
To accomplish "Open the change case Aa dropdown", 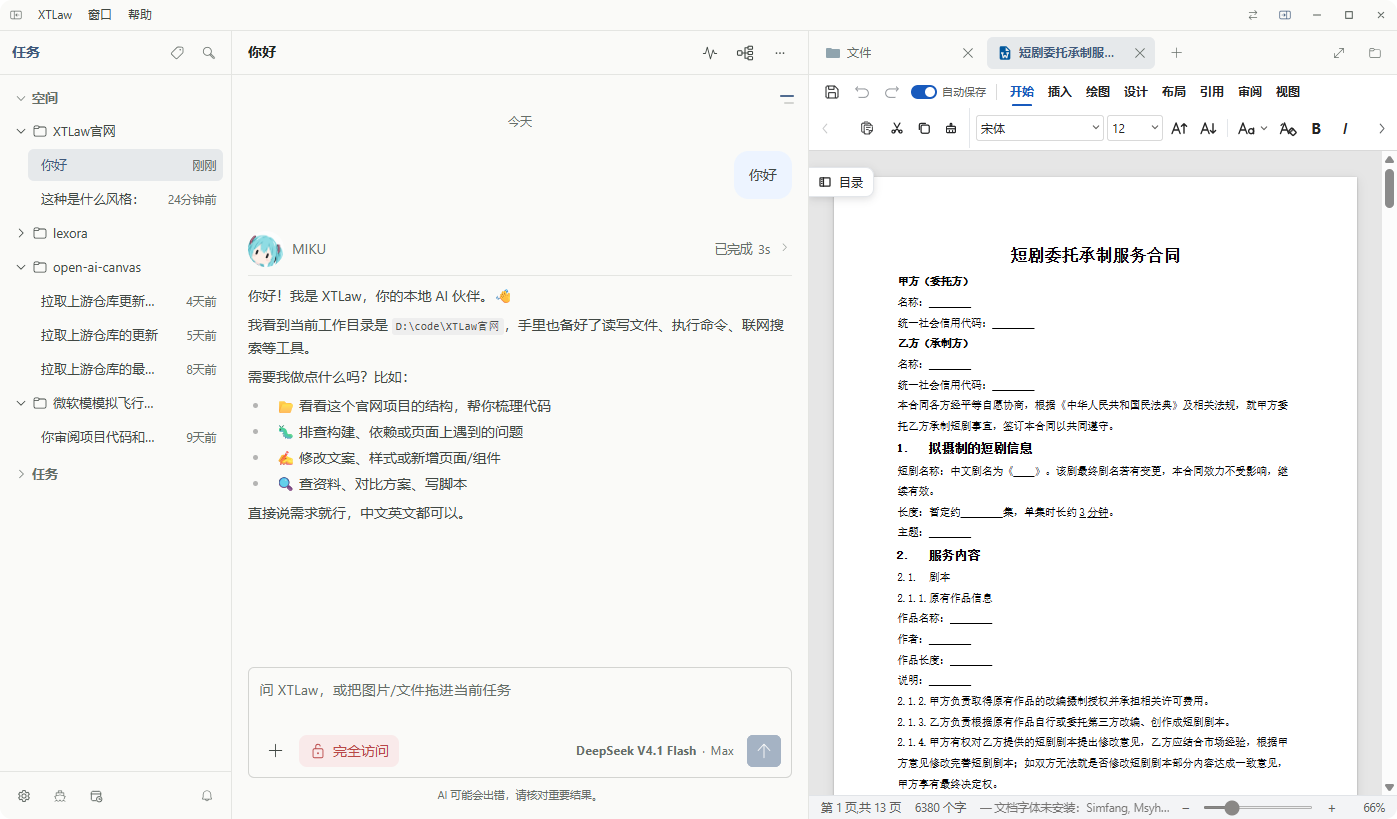I will pyautogui.click(x=1252, y=128).
